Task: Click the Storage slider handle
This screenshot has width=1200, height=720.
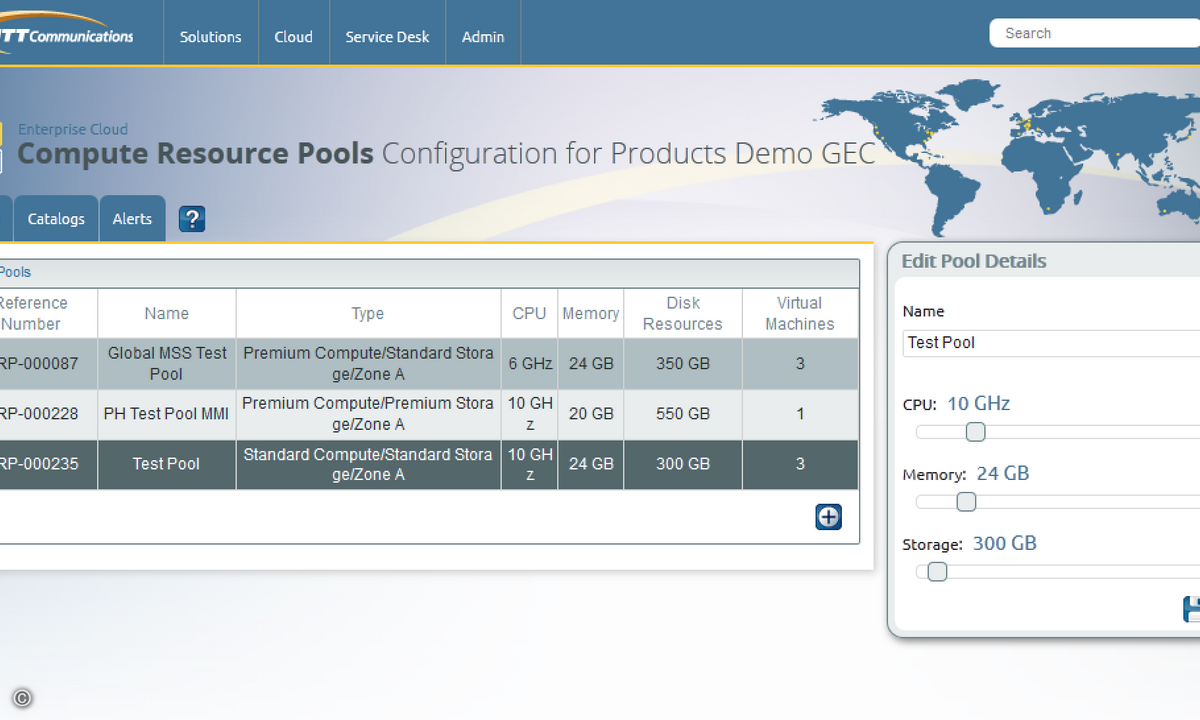Action: (937, 572)
